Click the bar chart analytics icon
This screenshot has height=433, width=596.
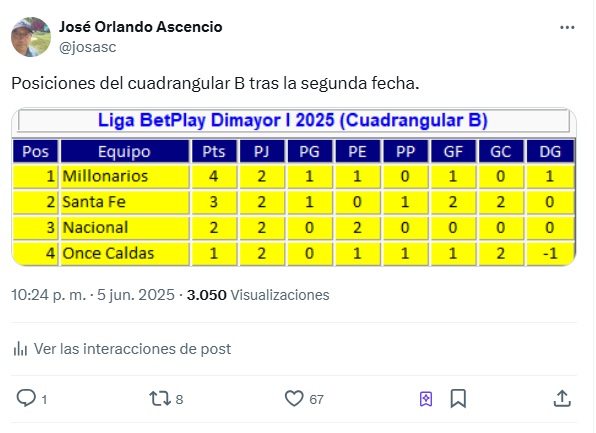coord(20,349)
